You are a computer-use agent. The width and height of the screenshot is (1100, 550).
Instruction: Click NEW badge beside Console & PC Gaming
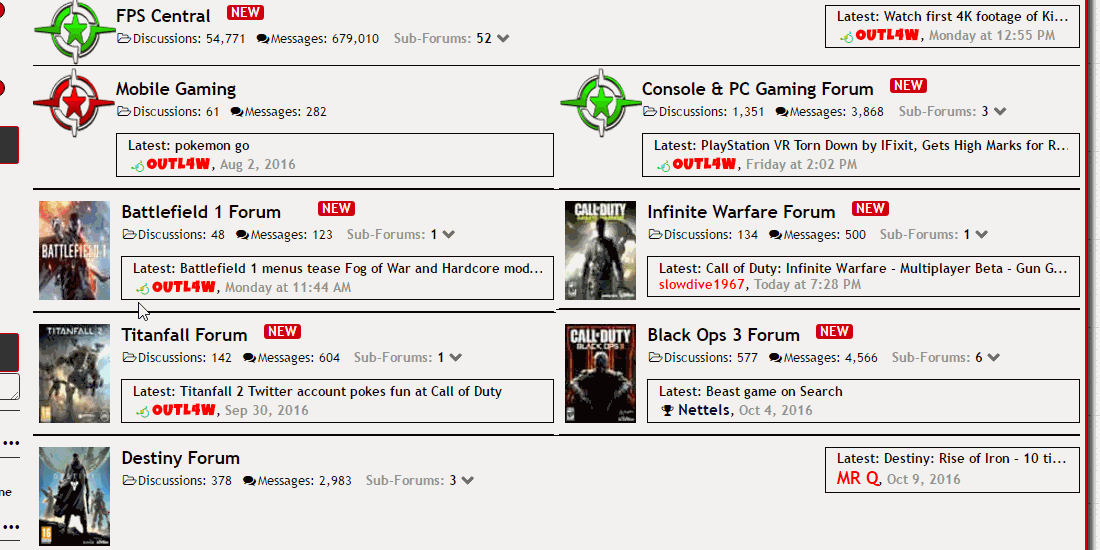908,86
